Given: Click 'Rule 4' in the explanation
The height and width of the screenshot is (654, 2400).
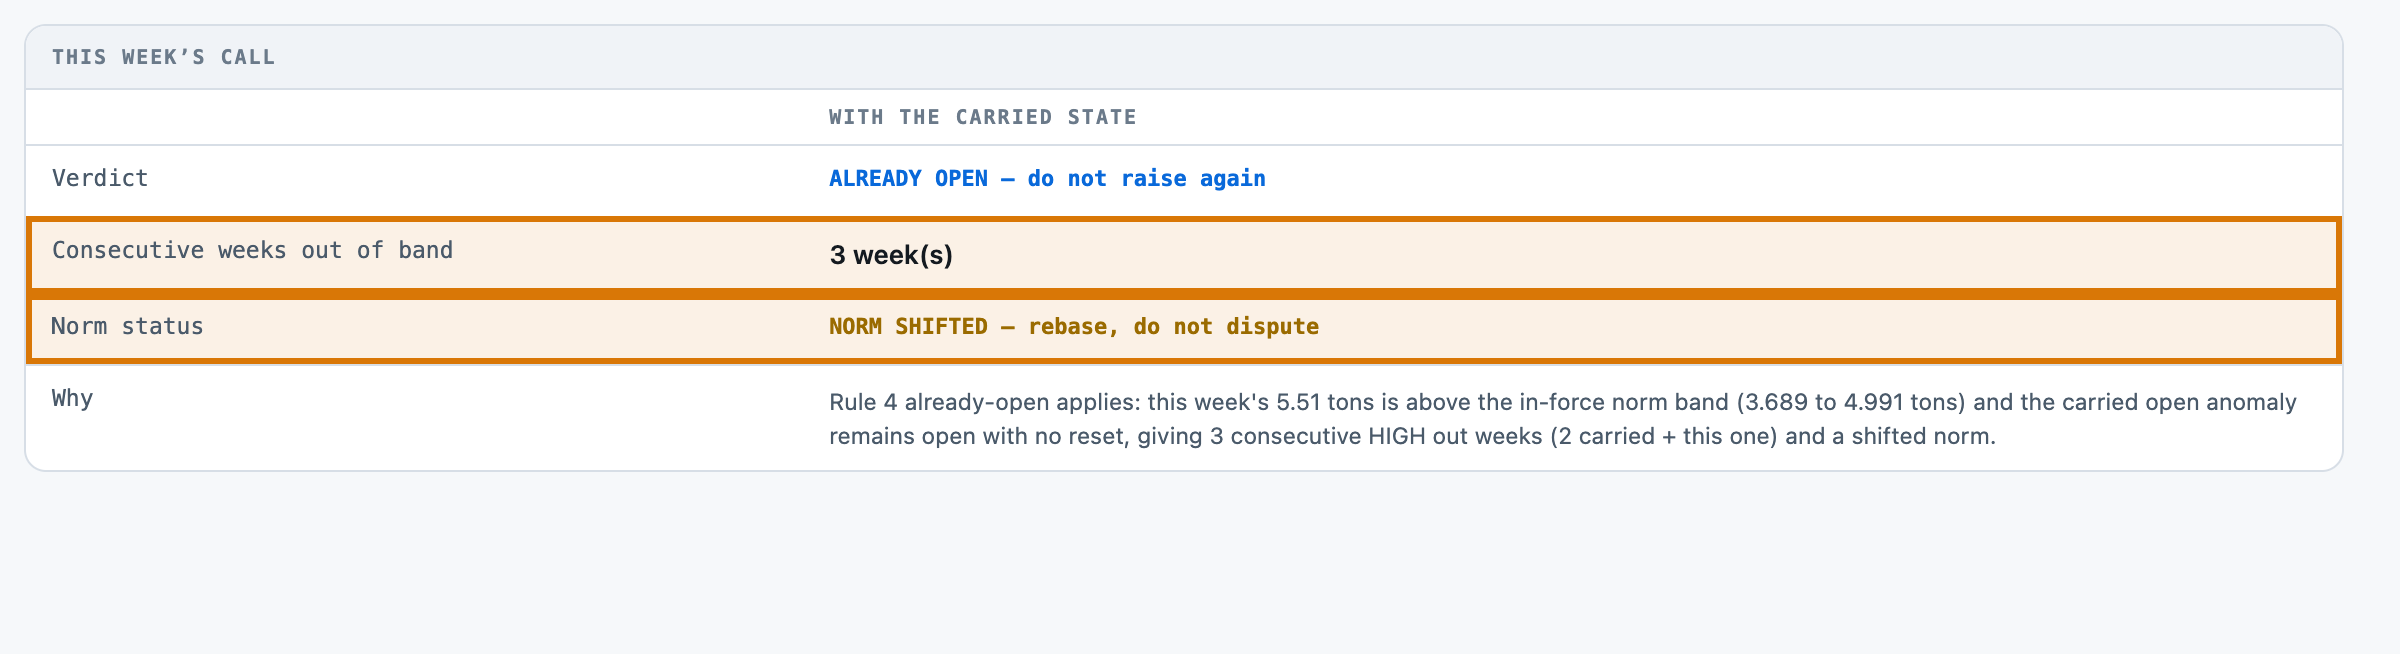Looking at the screenshot, I should (x=863, y=402).
